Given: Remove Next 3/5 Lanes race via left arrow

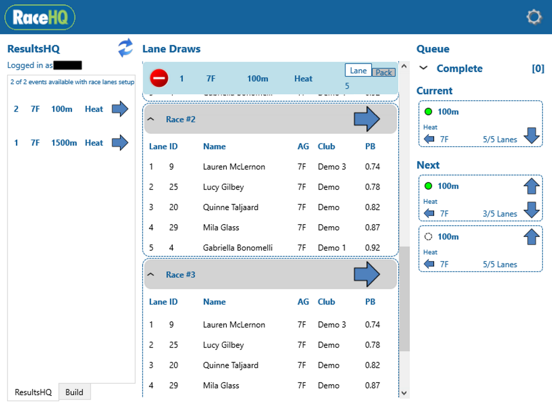Looking at the screenshot, I should pos(429,213).
